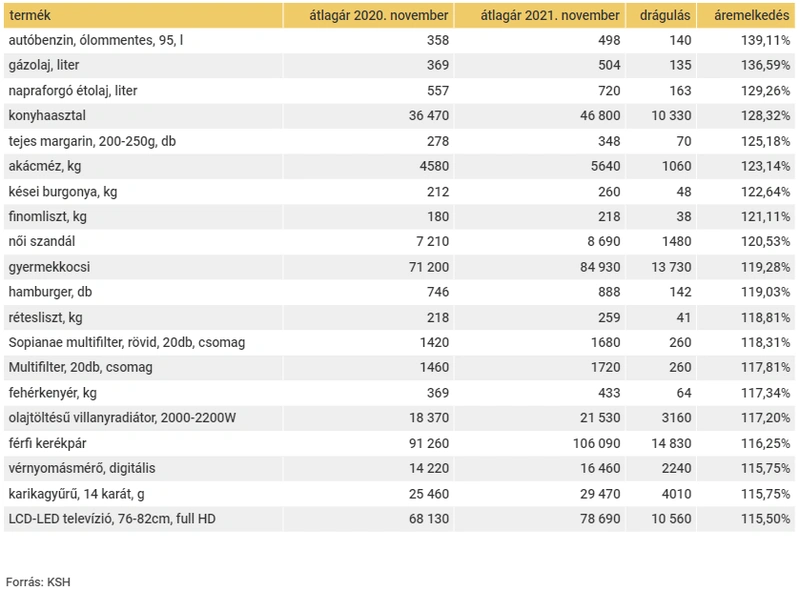800x591 pixels.
Task: Click the 'gyermekkocsi' product name
Action: (x=49, y=267)
